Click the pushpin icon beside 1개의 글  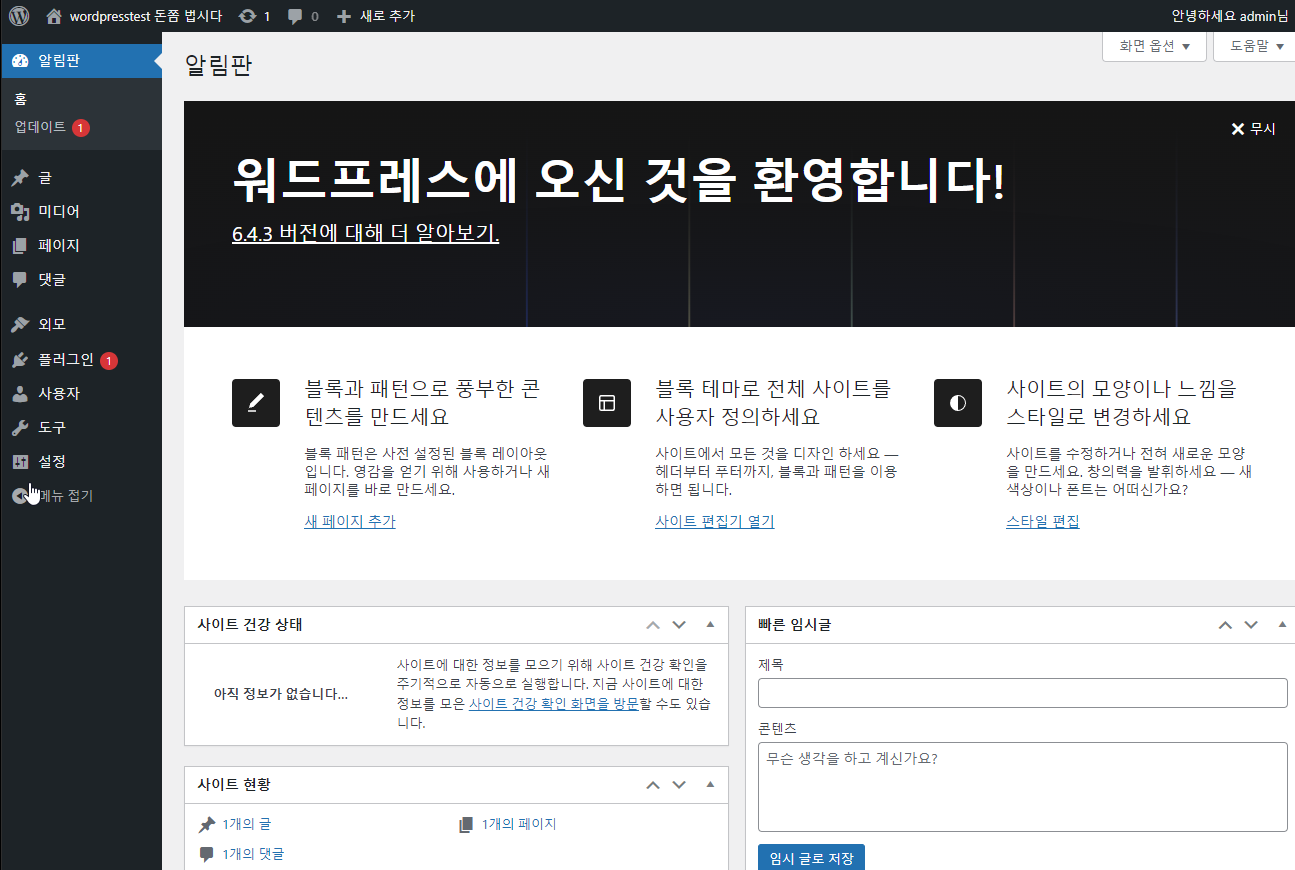coord(207,825)
